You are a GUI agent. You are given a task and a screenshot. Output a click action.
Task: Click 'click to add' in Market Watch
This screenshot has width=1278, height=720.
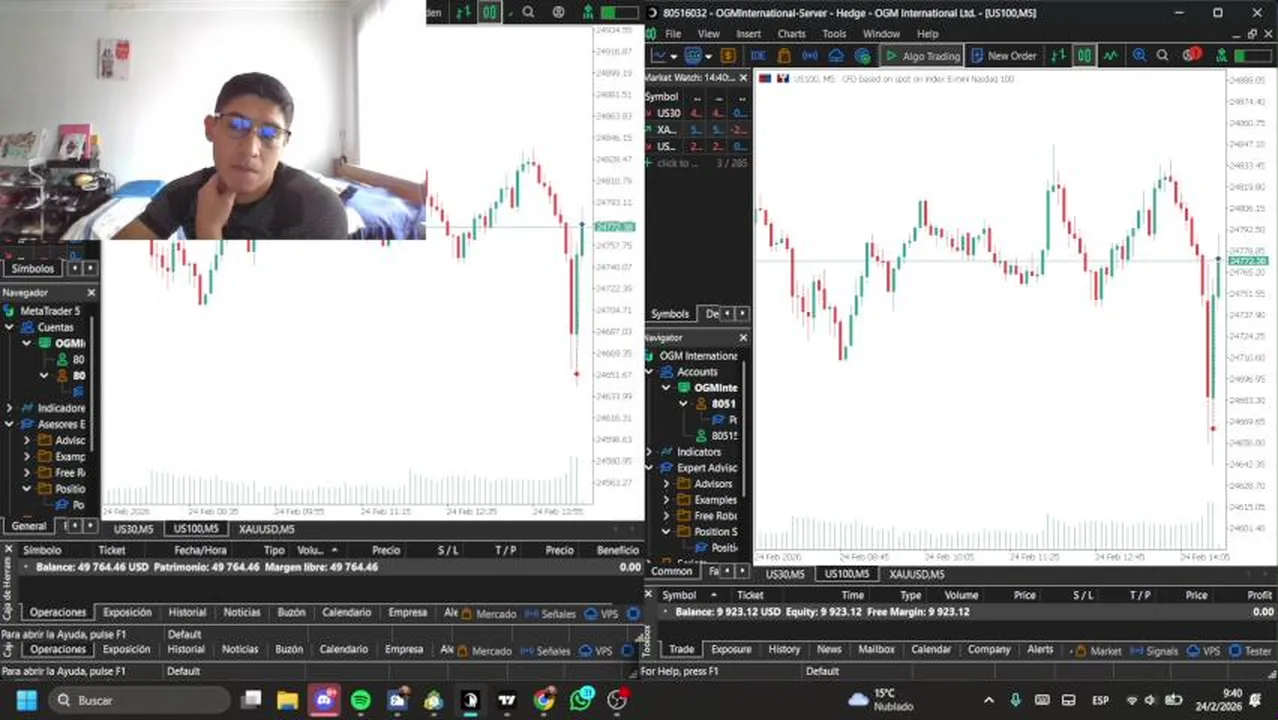[x=677, y=163]
